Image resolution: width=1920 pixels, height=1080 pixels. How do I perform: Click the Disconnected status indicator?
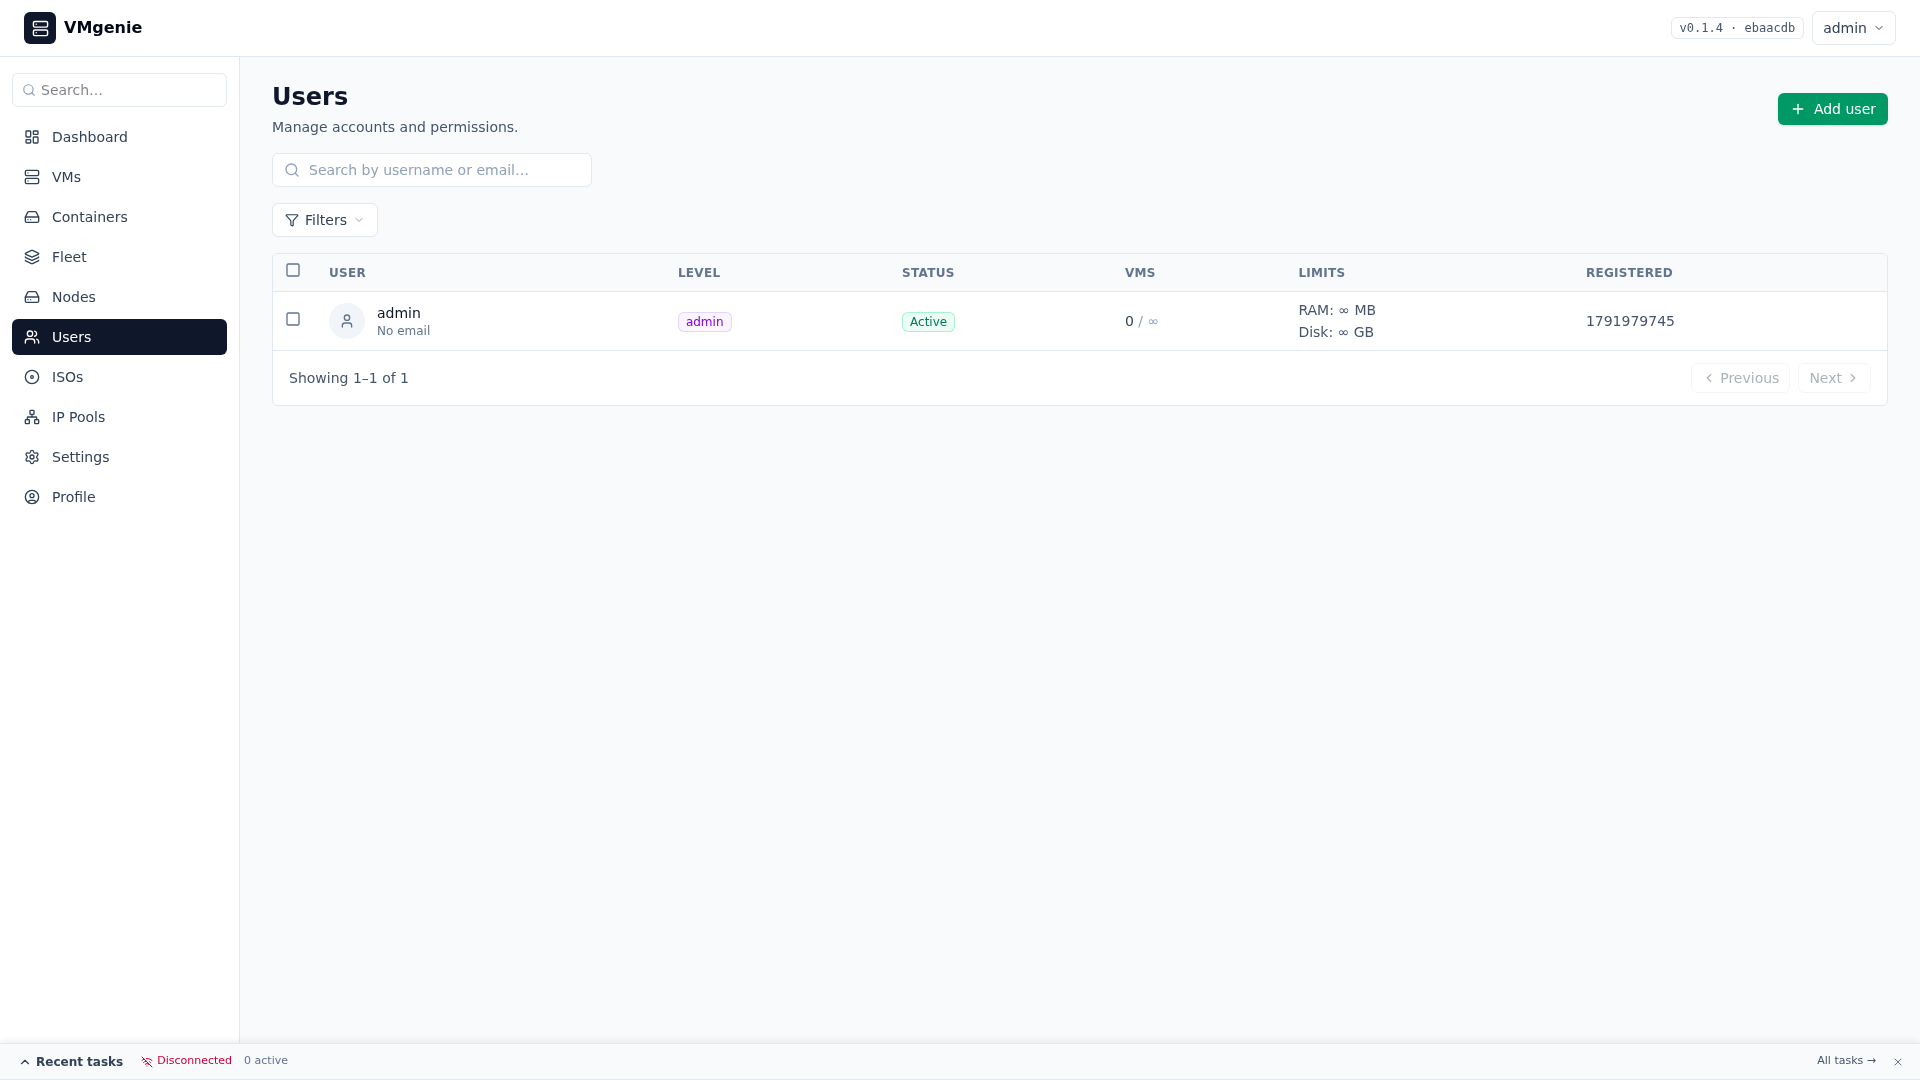[x=186, y=1061]
